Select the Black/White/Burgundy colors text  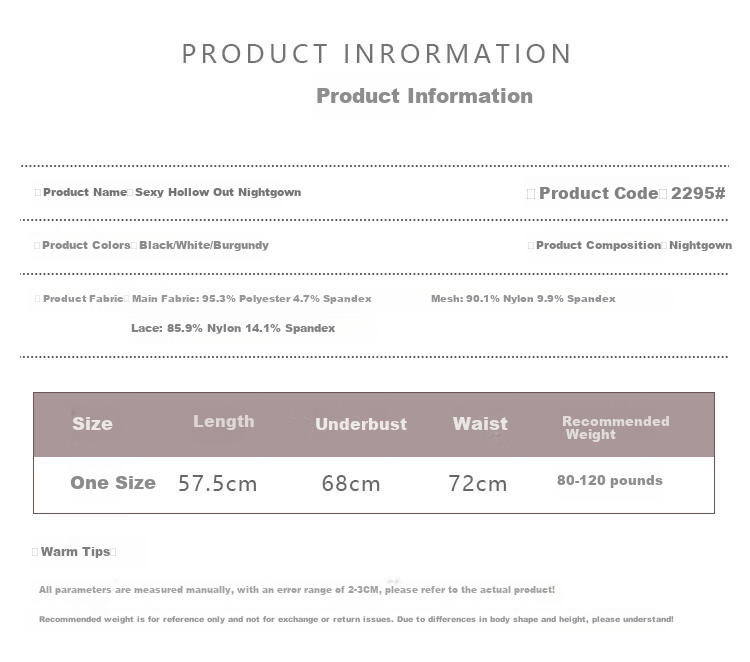coord(204,245)
